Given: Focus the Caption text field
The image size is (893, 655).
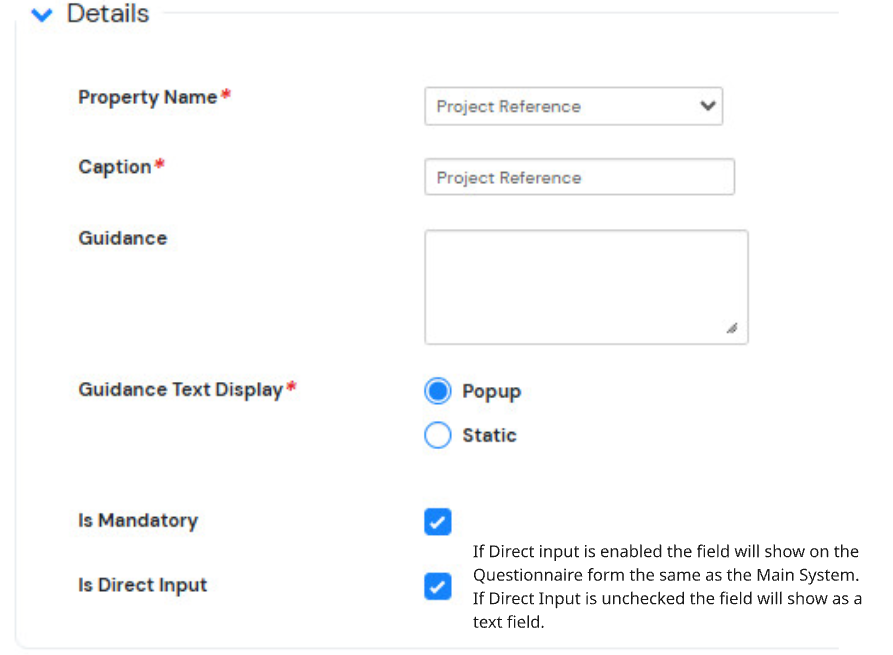Looking at the screenshot, I should click(579, 177).
